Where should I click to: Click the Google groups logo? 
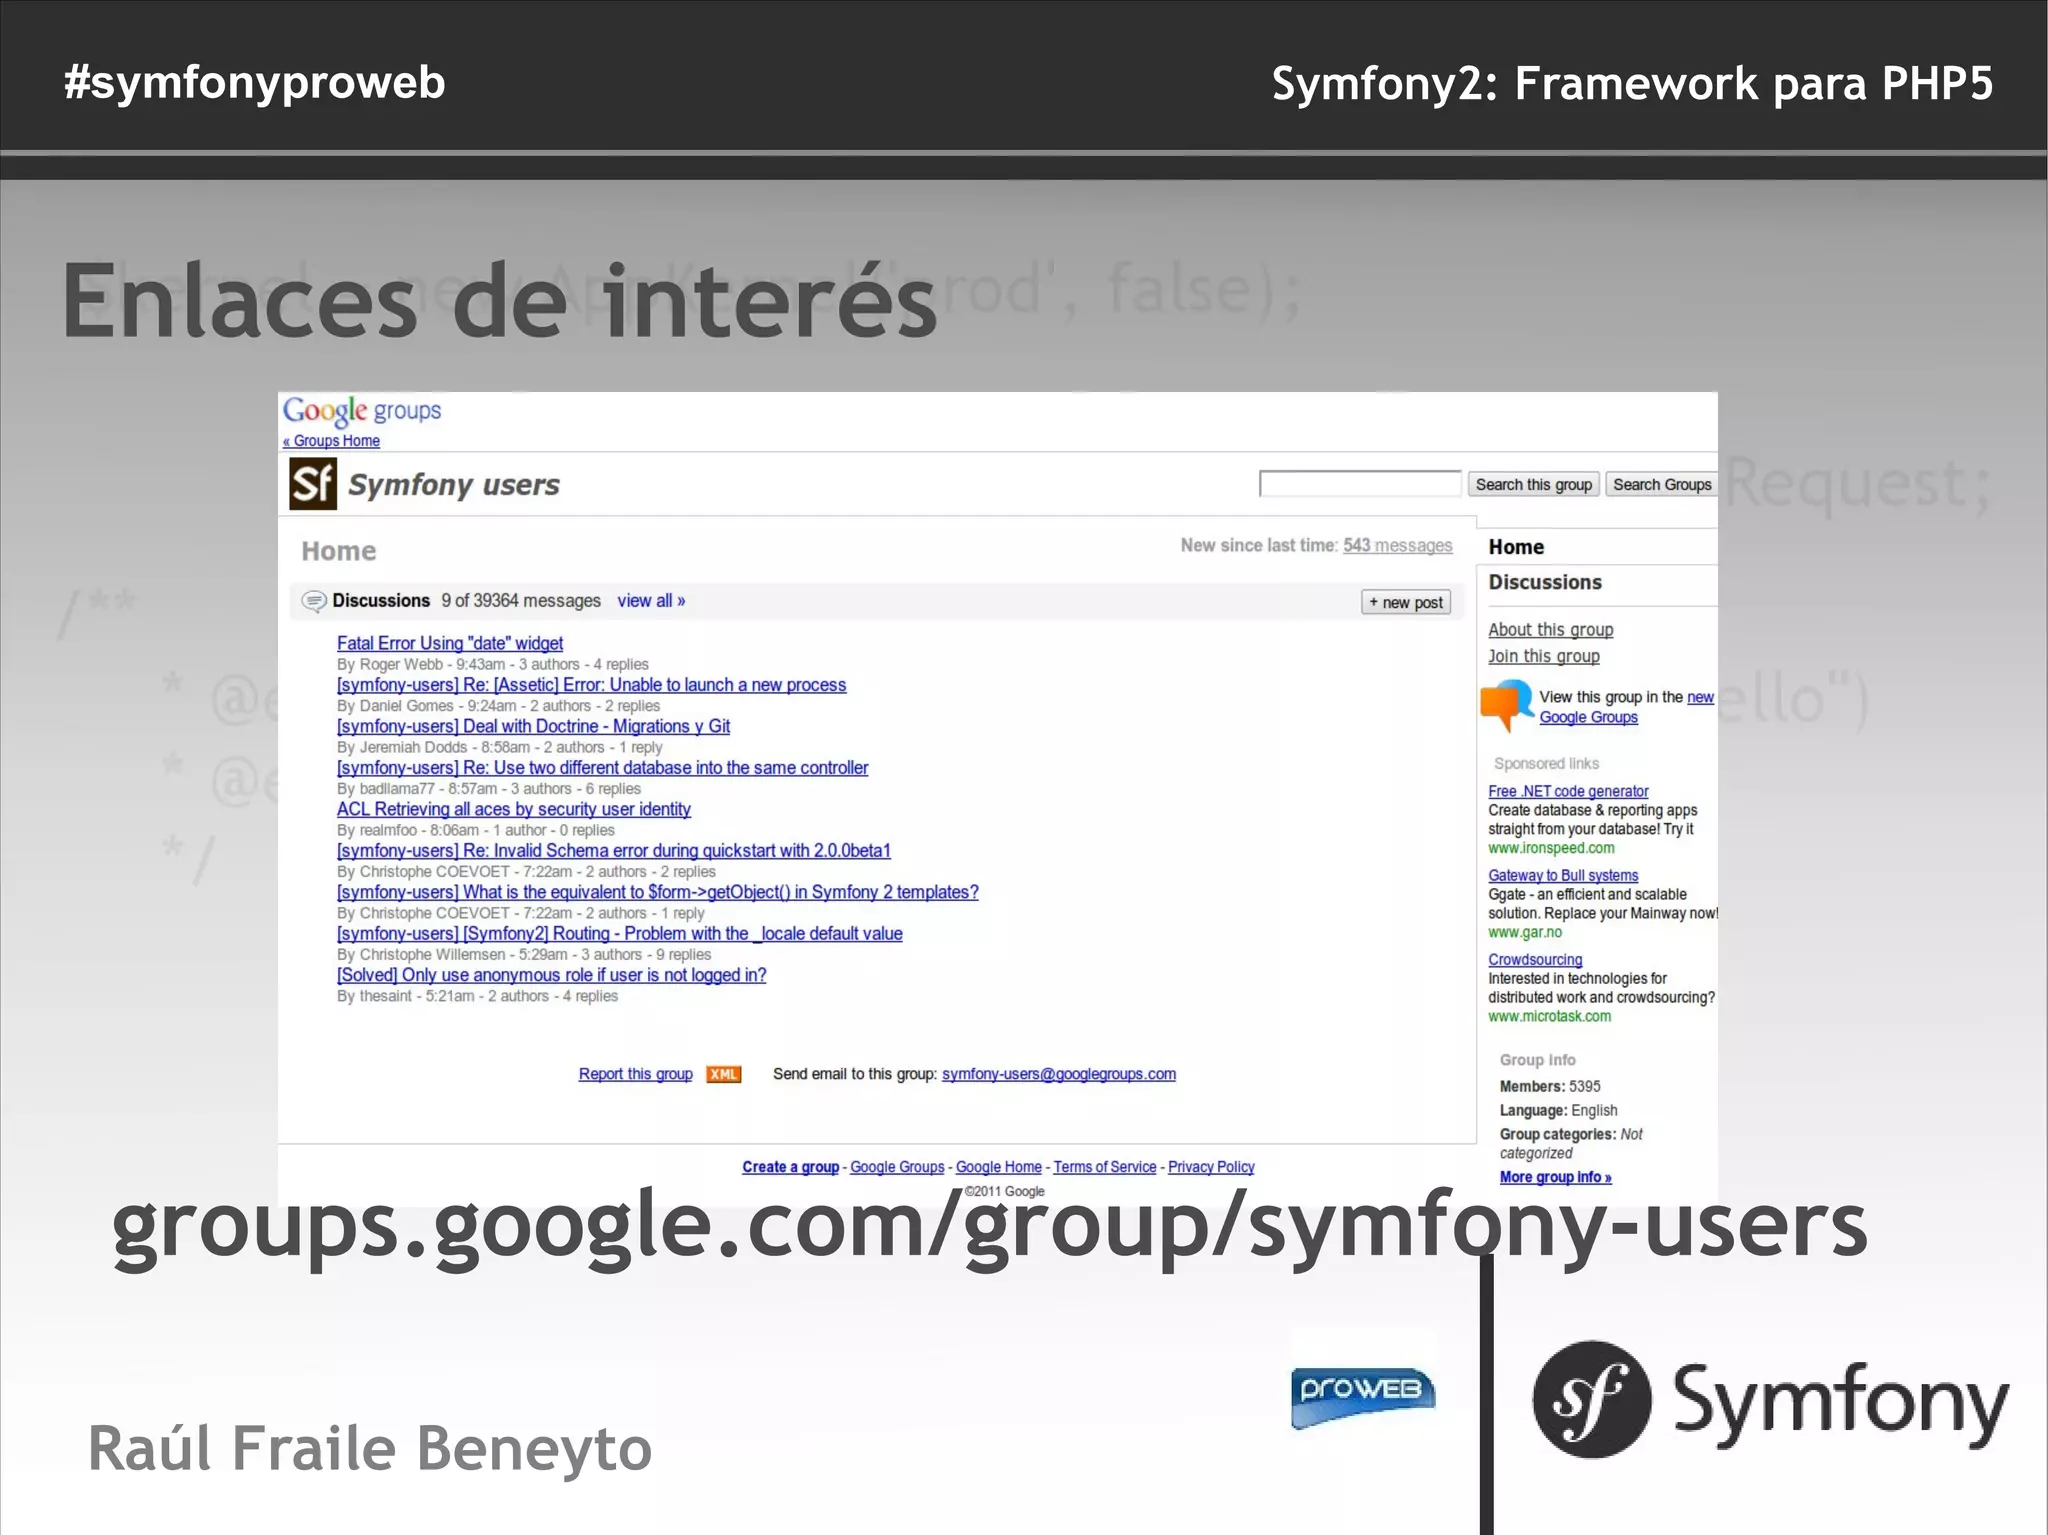pyautogui.click(x=362, y=410)
